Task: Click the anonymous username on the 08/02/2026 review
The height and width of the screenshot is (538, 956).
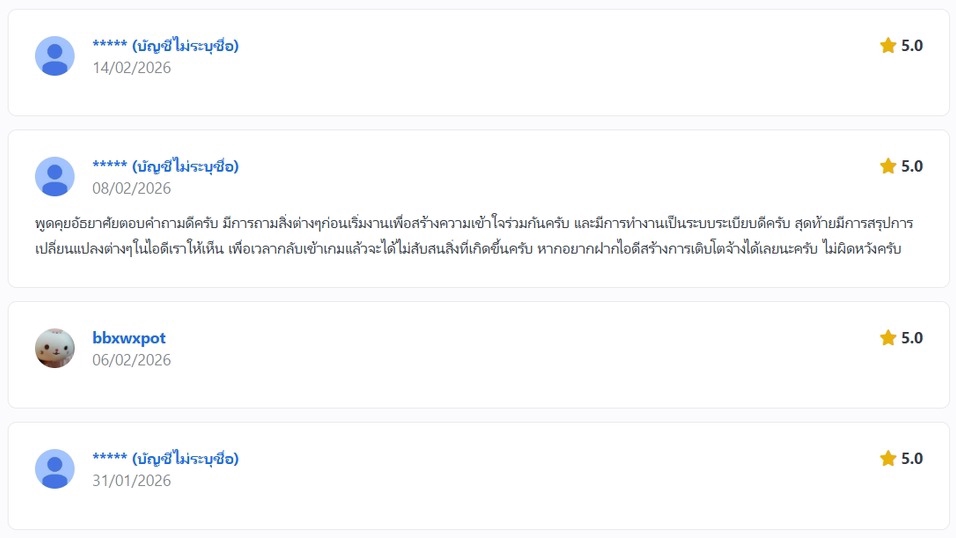Action: (165, 166)
